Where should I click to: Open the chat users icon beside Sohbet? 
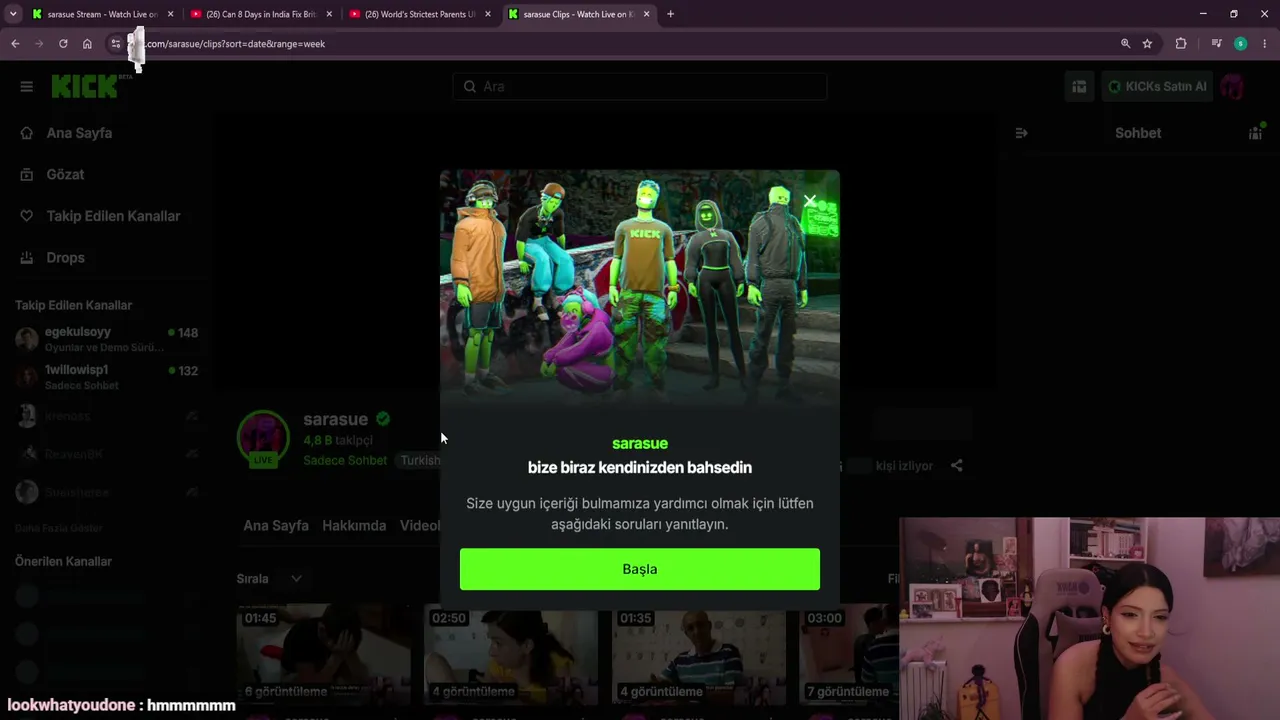click(x=1255, y=133)
